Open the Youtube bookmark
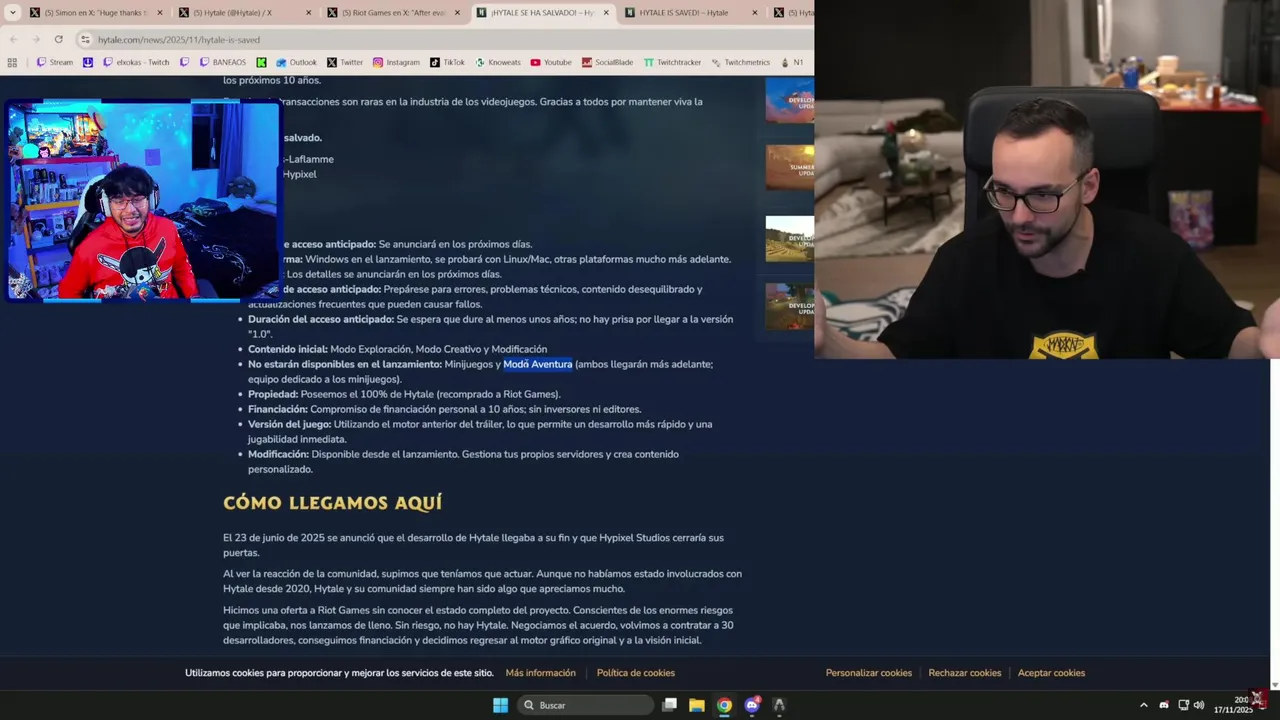 coord(551,62)
